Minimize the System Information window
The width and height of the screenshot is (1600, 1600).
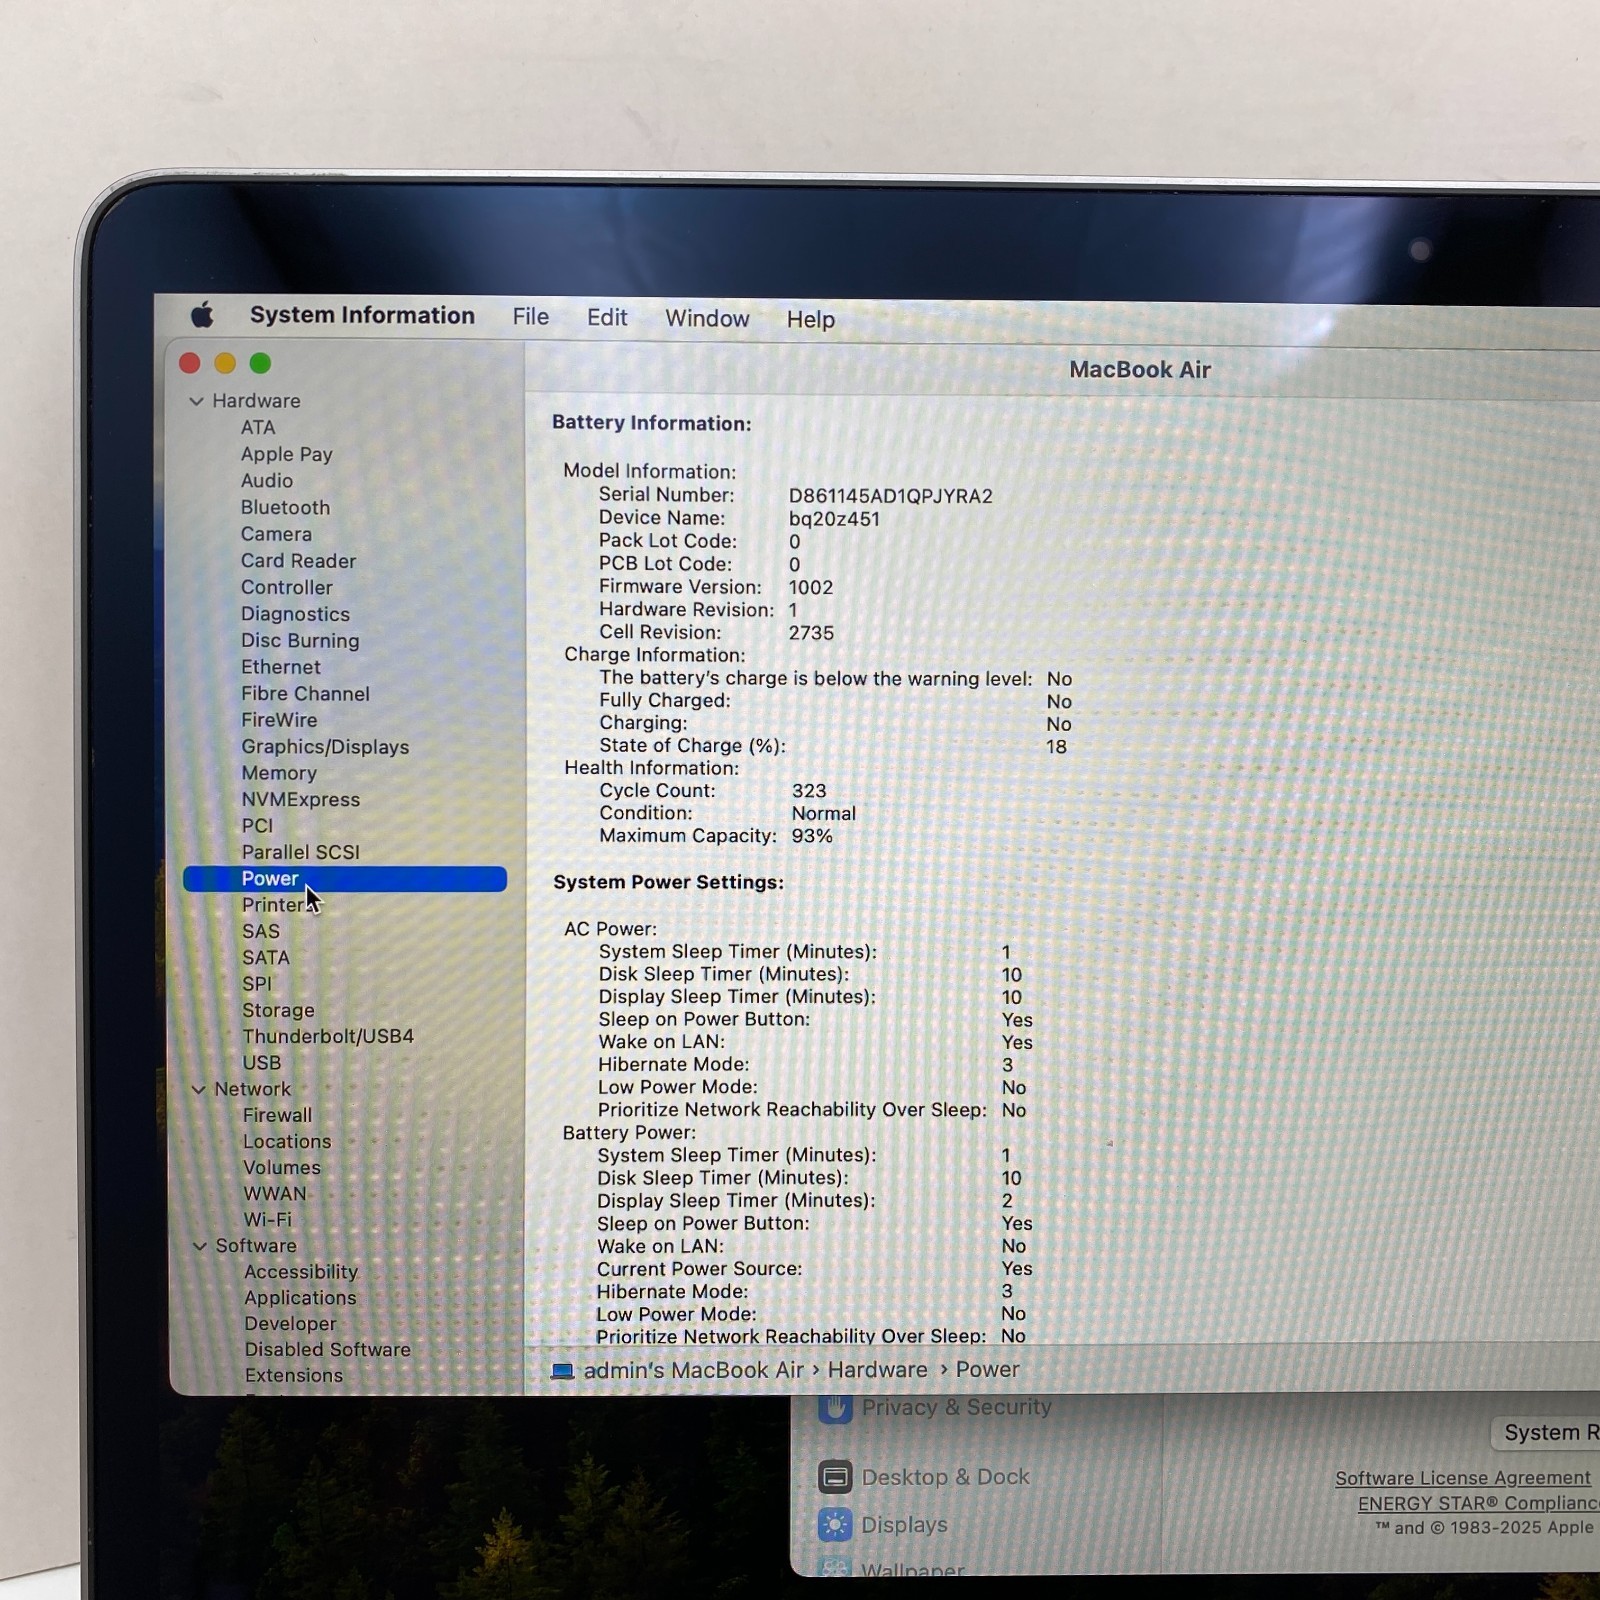(x=225, y=363)
